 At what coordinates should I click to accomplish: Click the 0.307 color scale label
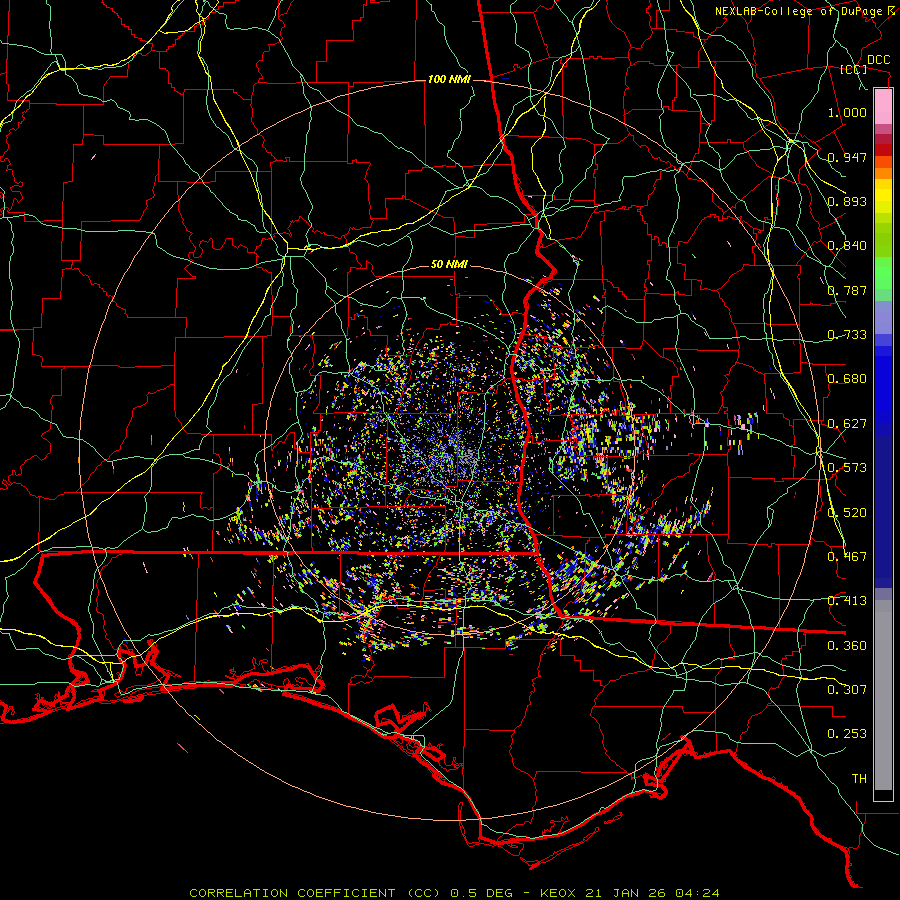tap(847, 690)
